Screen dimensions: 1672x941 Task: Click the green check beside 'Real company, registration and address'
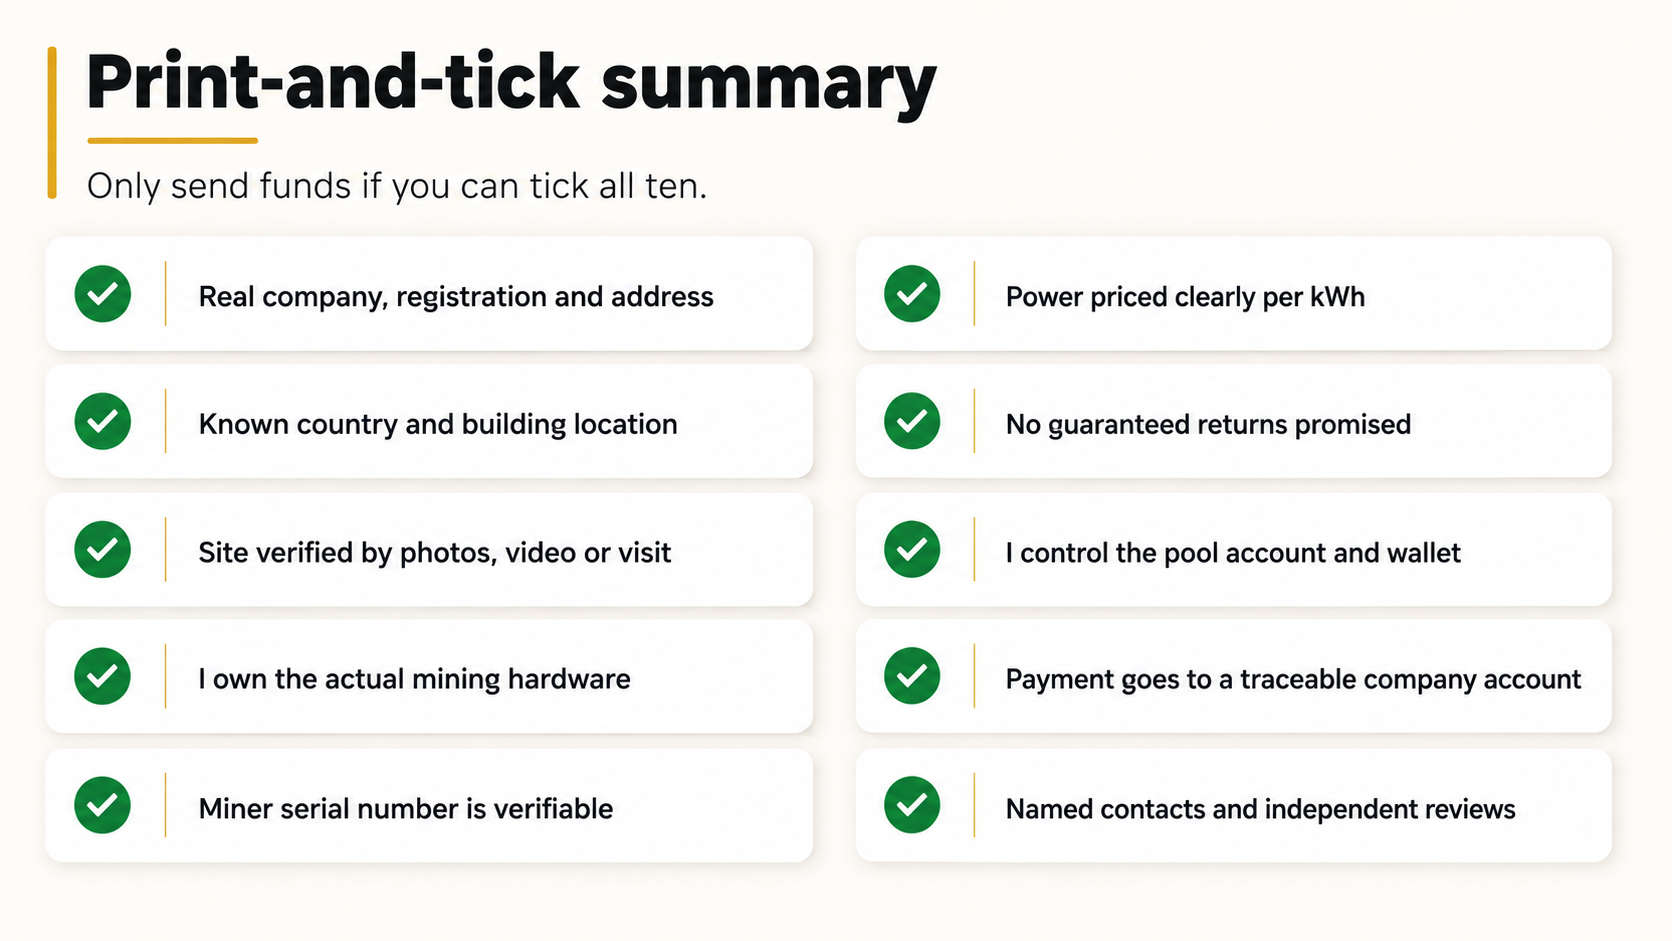[103, 294]
